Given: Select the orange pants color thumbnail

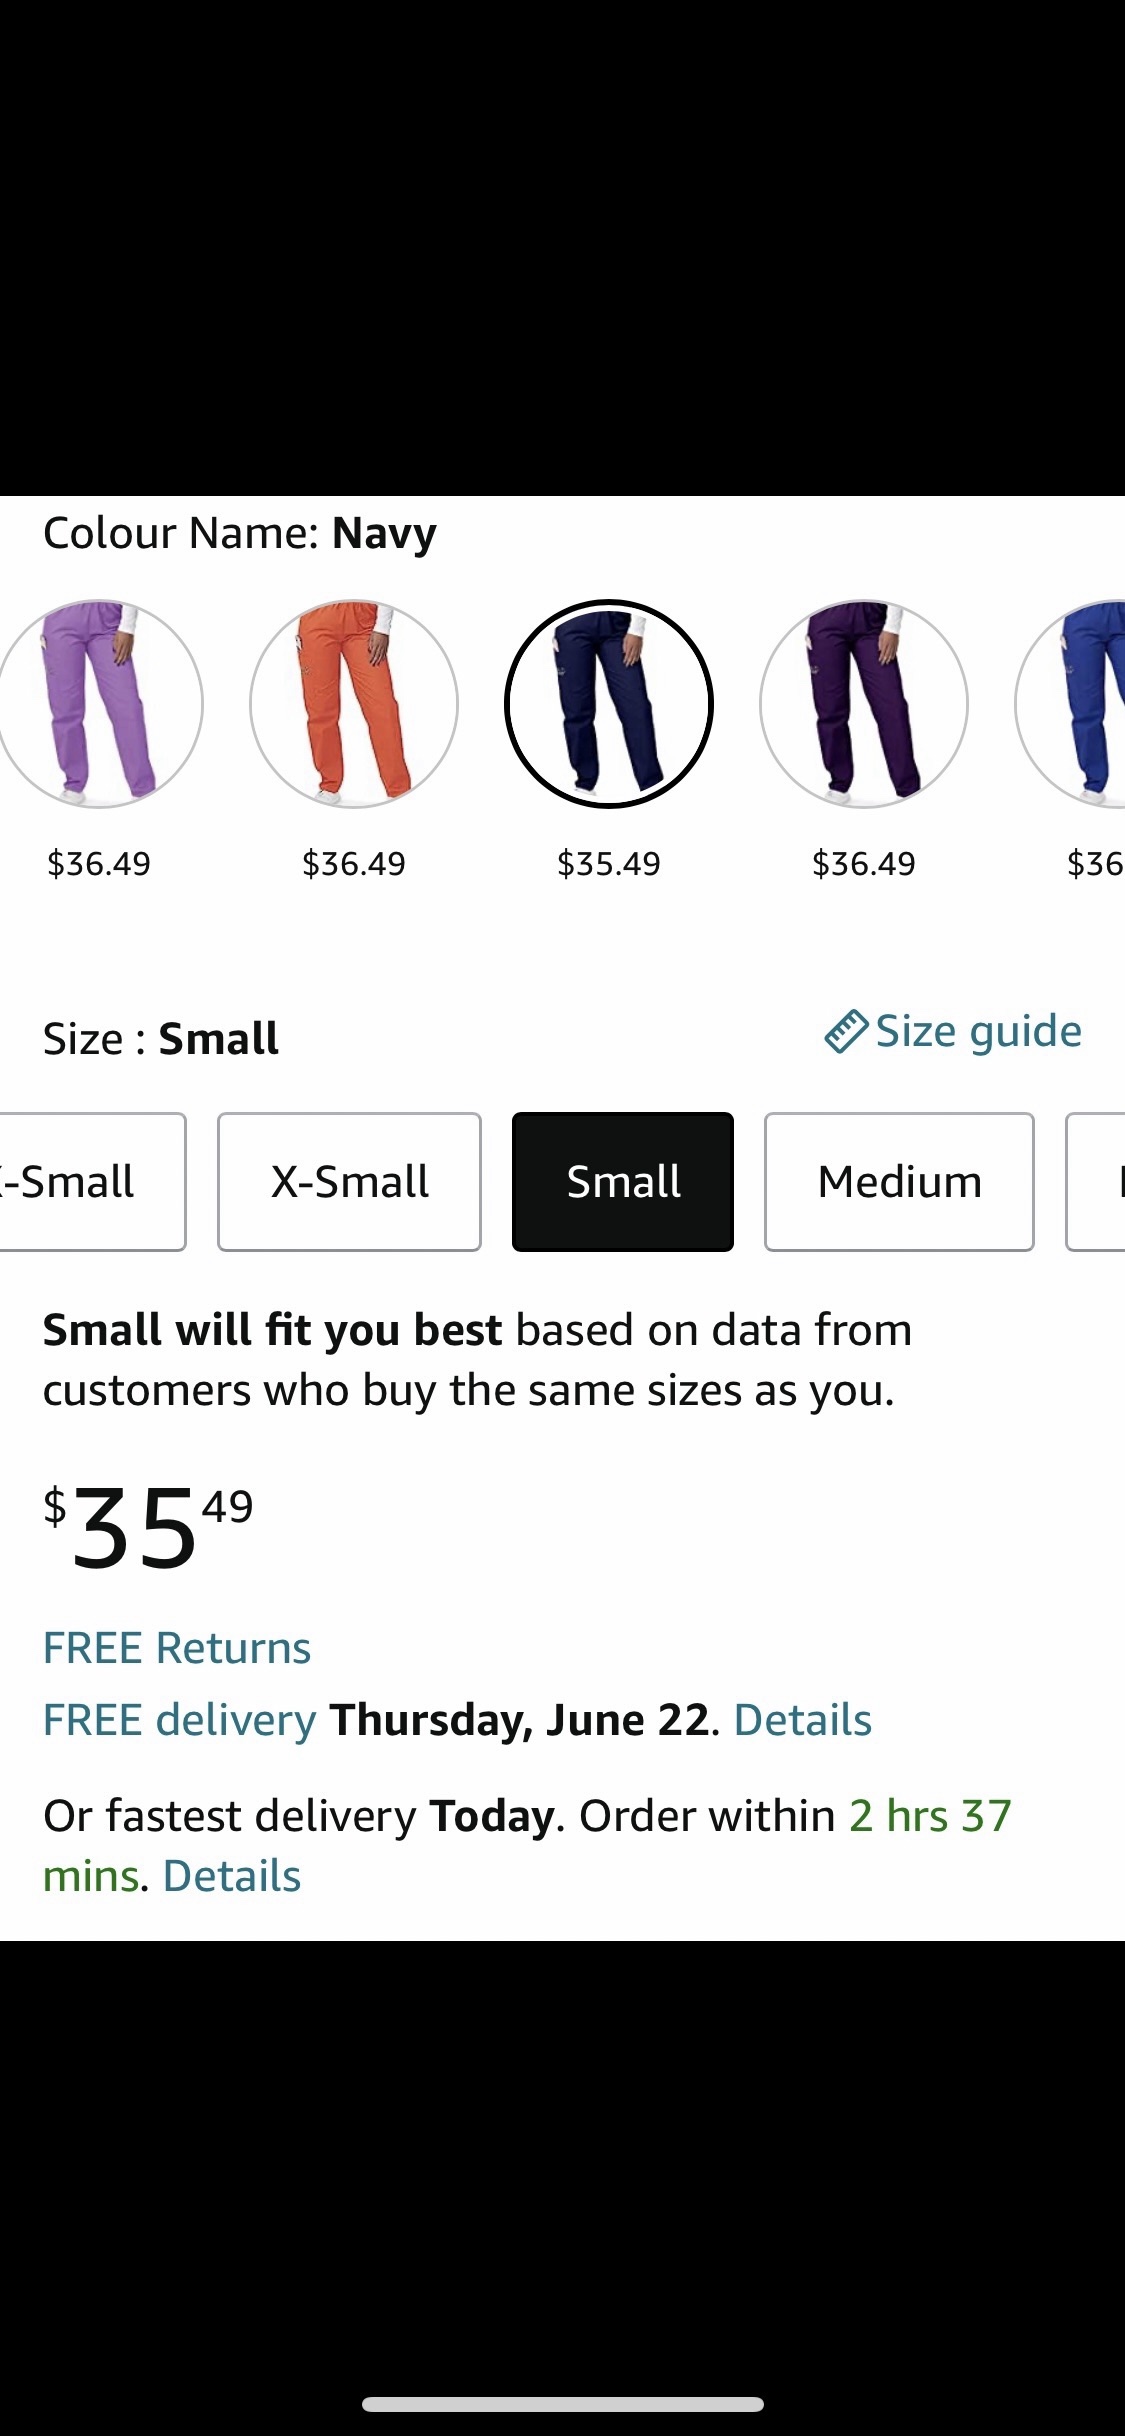Looking at the screenshot, I should 354,704.
